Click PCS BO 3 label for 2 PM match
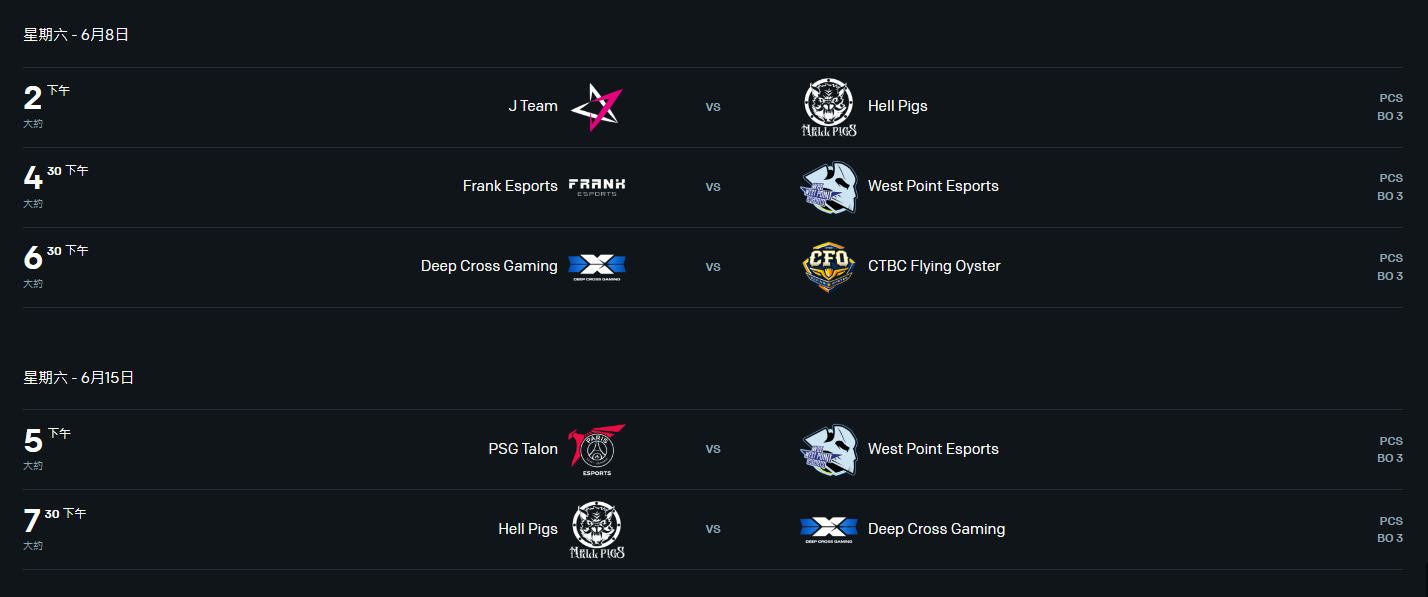Image resolution: width=1428 pixels, height=597 pixels. tap(1390, 107)
